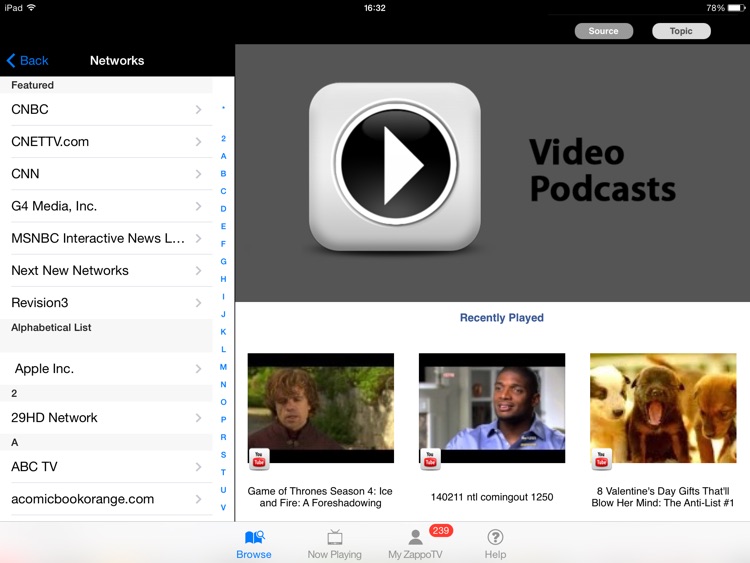The width and height of the screenshot is (750, 563).
Task: Jump to index letter H
Action: [x=223, y=279]
